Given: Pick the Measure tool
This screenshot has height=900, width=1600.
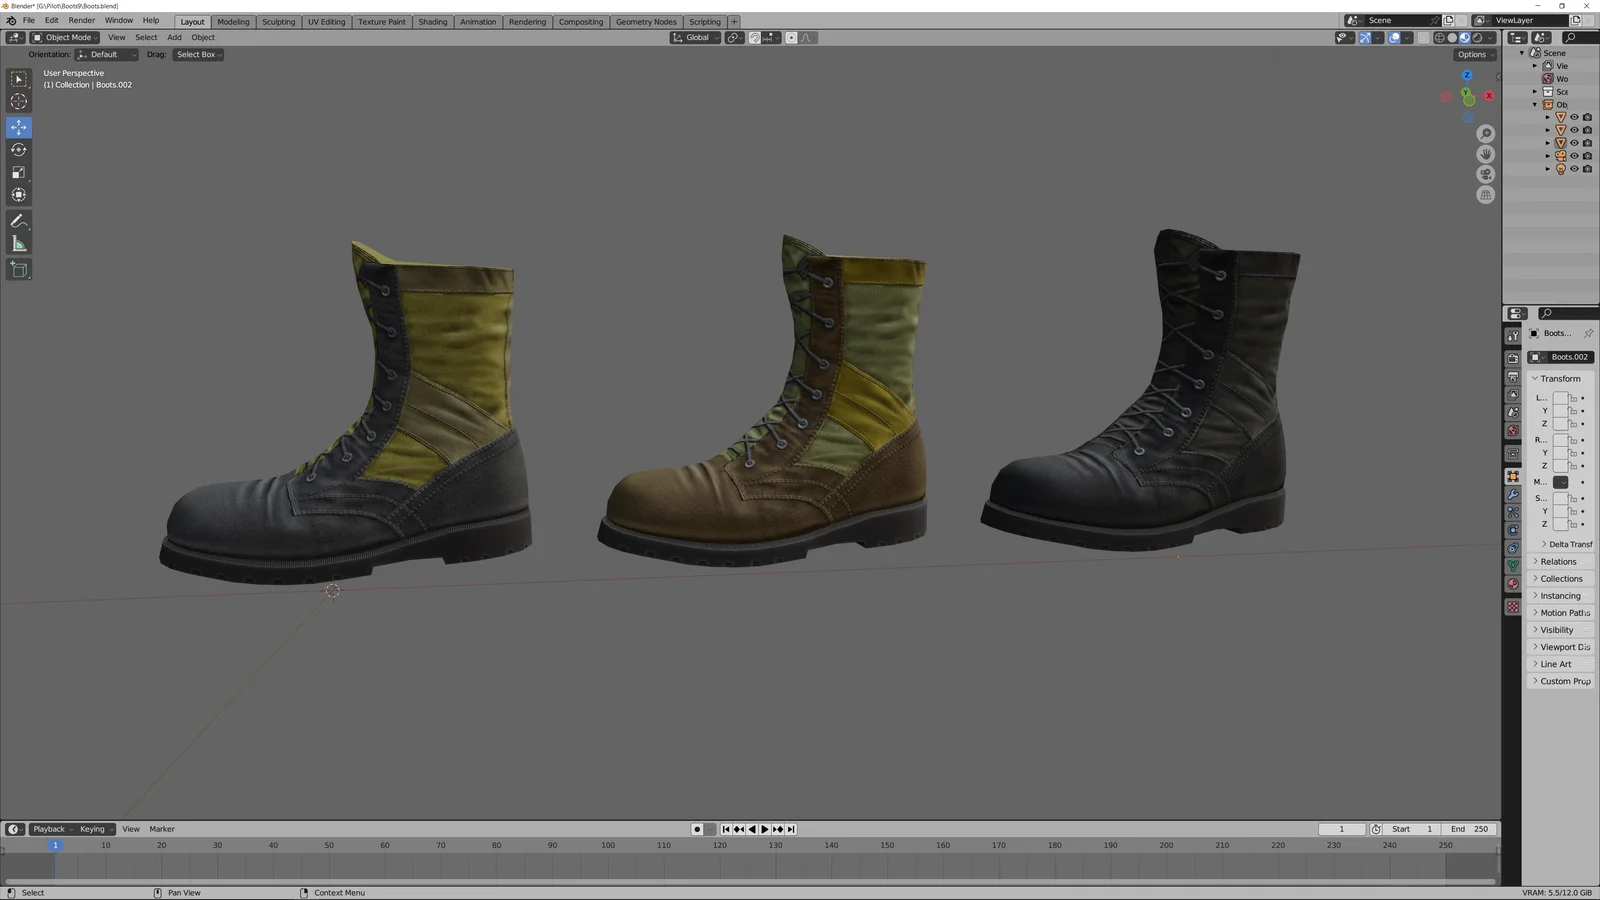Looking at the screenshot, I should click(x=18, y=242).
